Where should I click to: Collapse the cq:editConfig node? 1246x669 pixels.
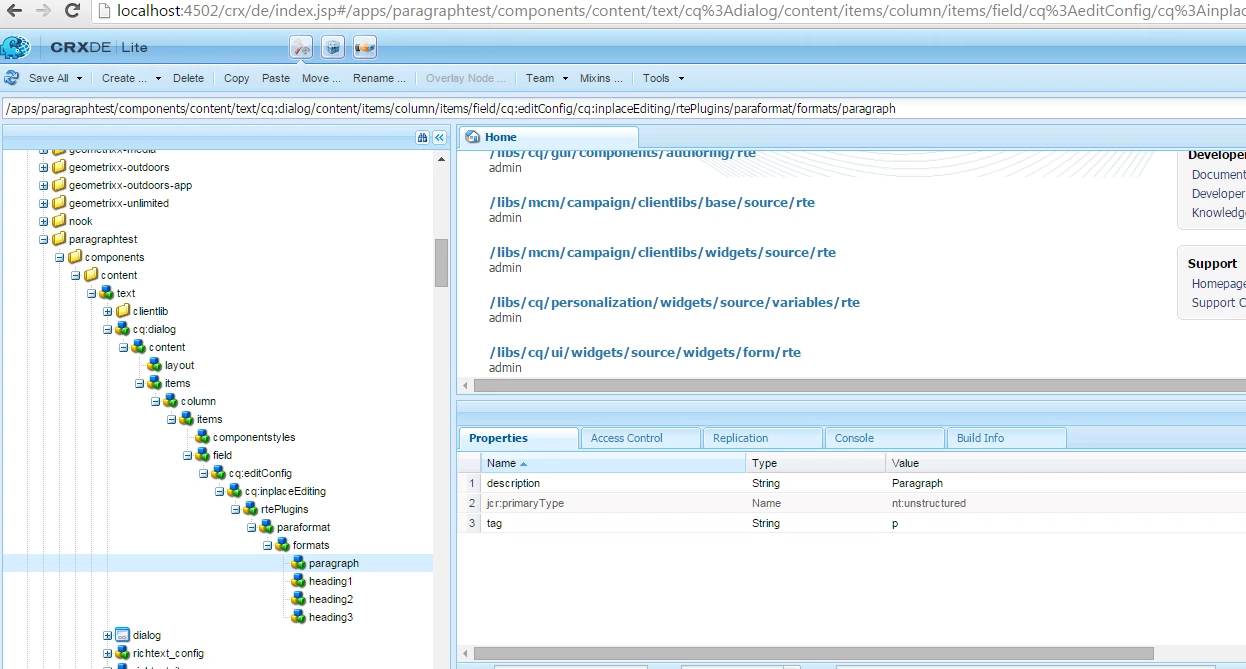tap(203, 473)
